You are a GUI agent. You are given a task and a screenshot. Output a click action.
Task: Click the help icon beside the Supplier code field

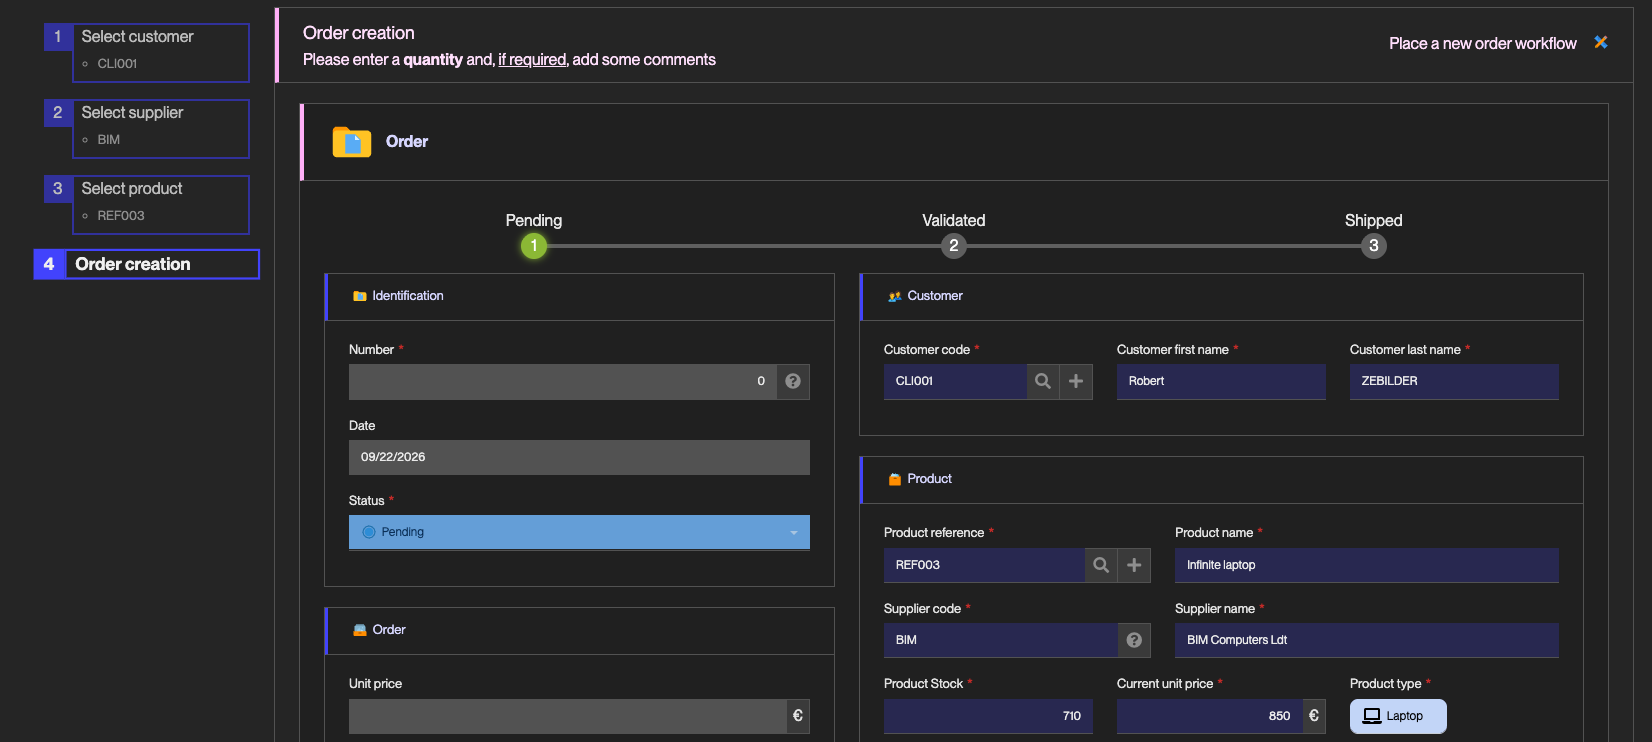tap(1134, 640)
